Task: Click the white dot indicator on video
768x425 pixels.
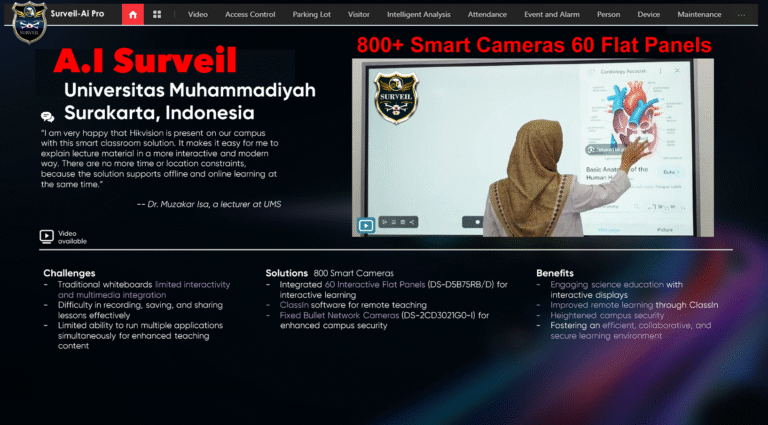Action: pyautogui.click(x=478, y=222)
